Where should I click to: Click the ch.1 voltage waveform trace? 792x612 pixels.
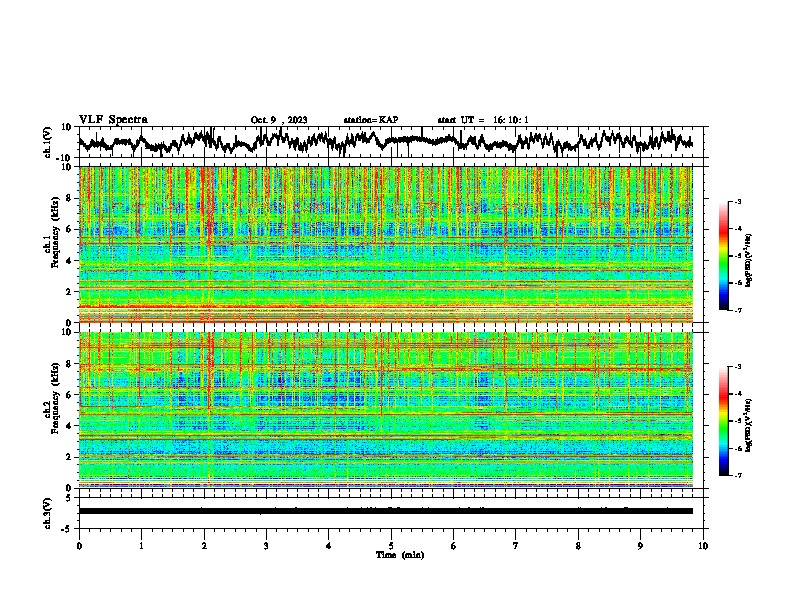click(385, 142)
